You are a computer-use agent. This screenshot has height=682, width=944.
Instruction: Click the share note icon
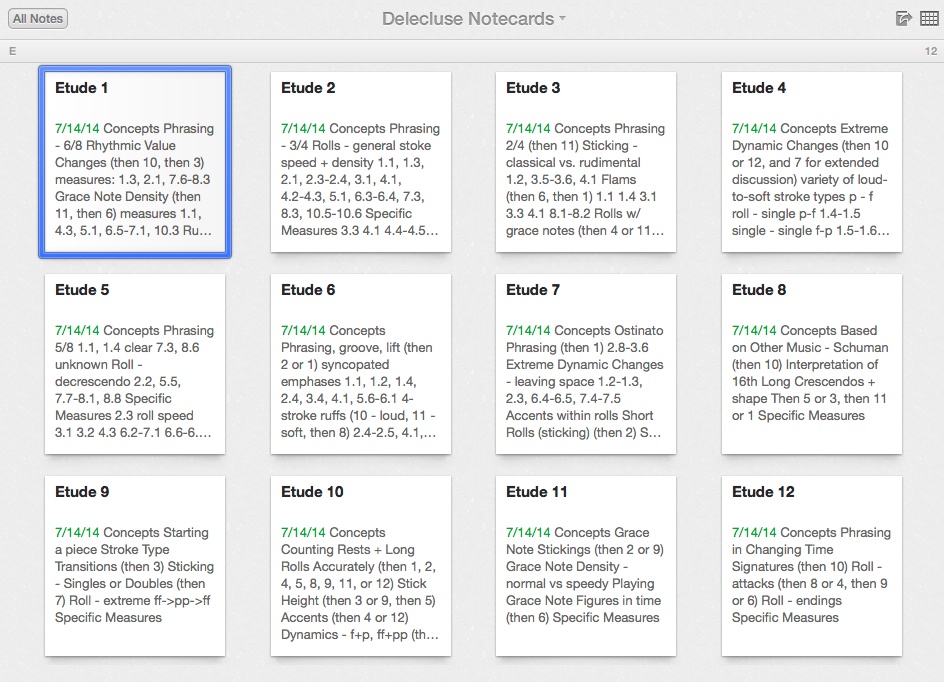903,19
